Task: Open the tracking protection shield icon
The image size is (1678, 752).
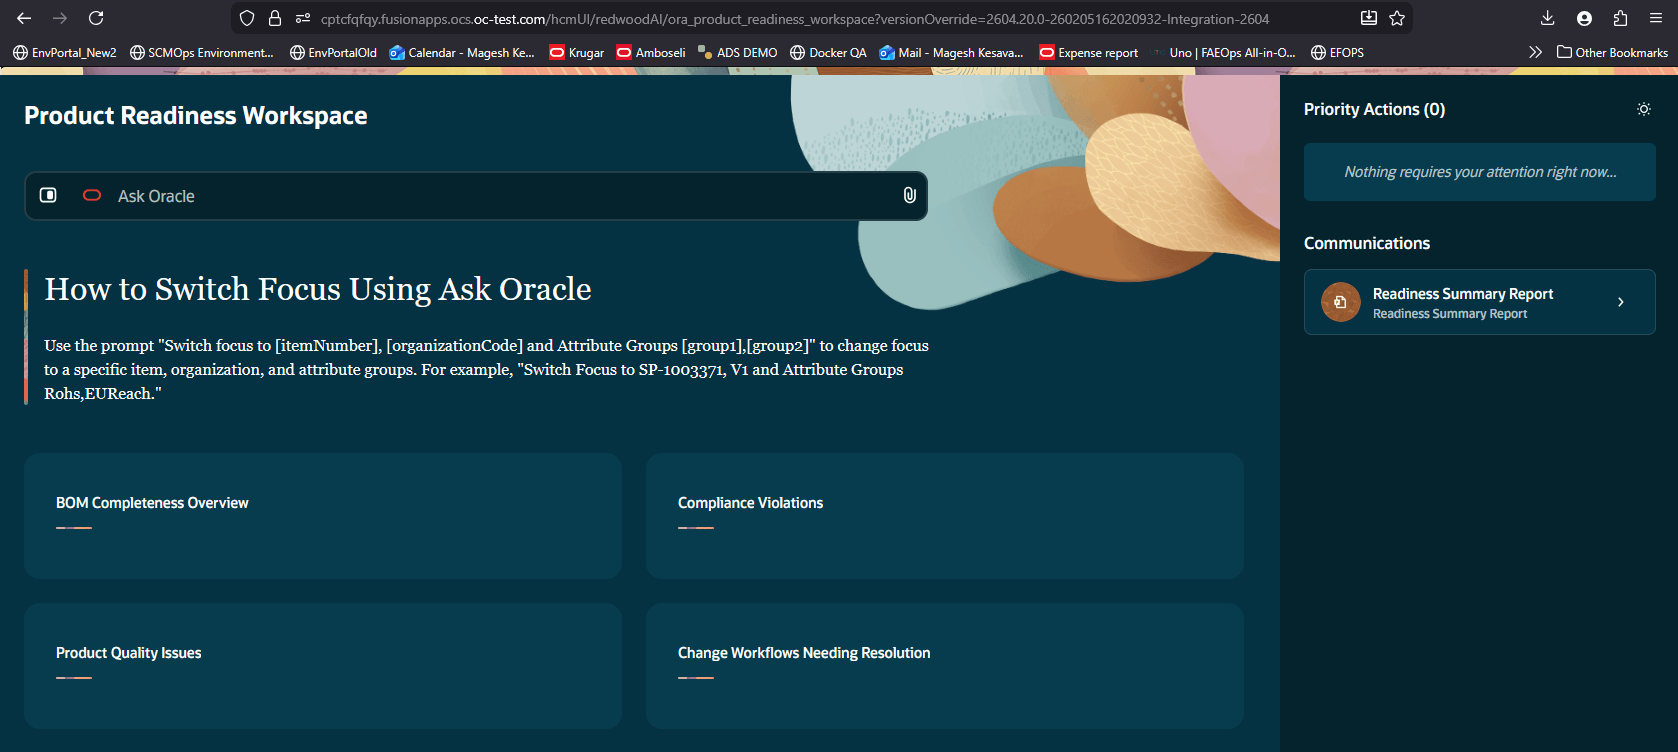Action: (247, 18)
